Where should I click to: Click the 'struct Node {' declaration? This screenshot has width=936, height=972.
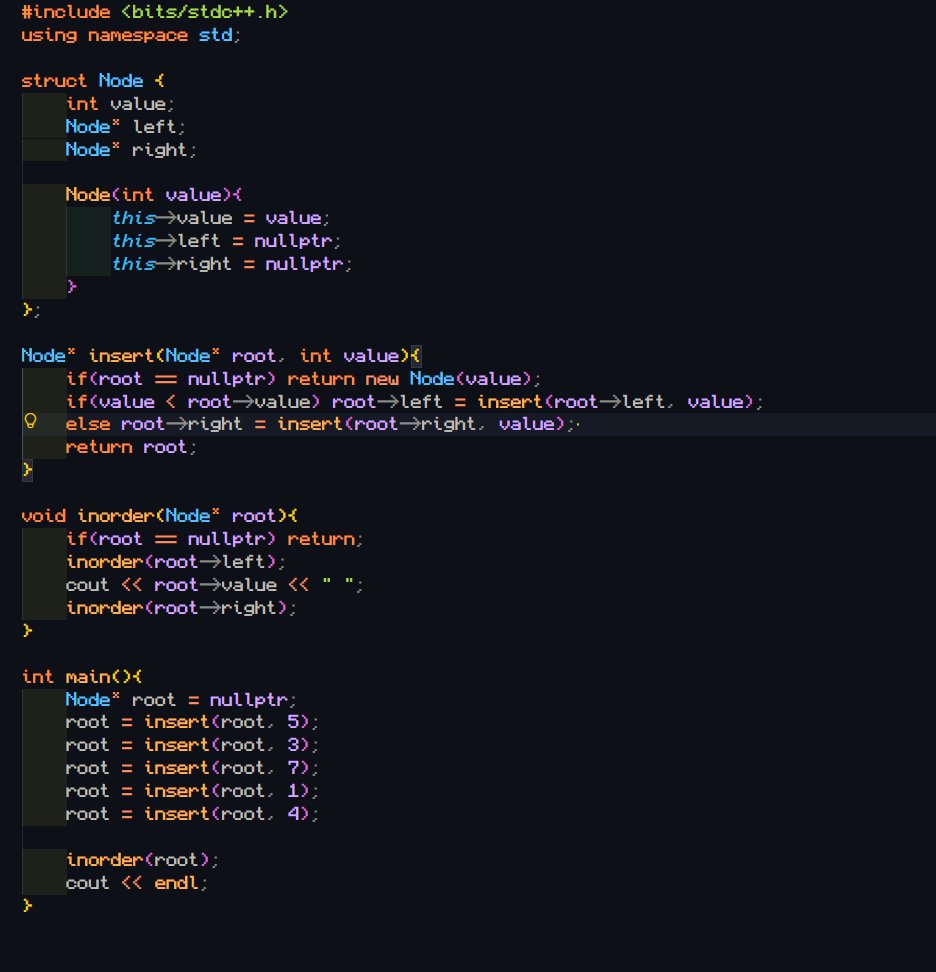coord(93,81)
